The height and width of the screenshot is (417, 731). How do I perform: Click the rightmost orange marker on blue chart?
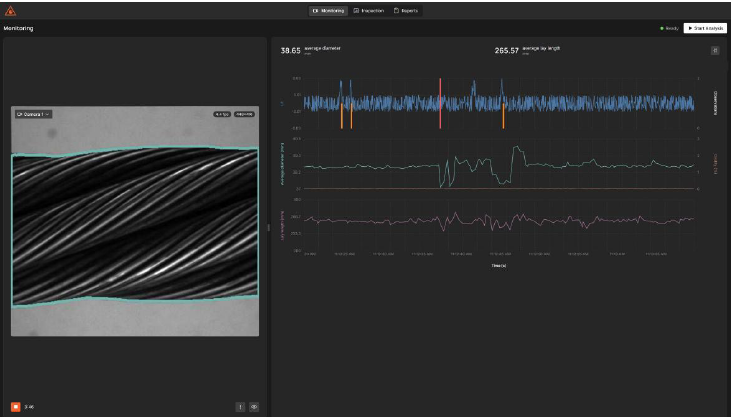pyautogui.click(x=503, y=117)
